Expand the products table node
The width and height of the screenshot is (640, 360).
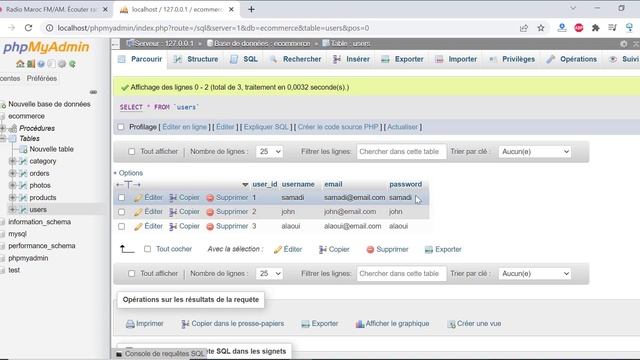tap(13, 198)
